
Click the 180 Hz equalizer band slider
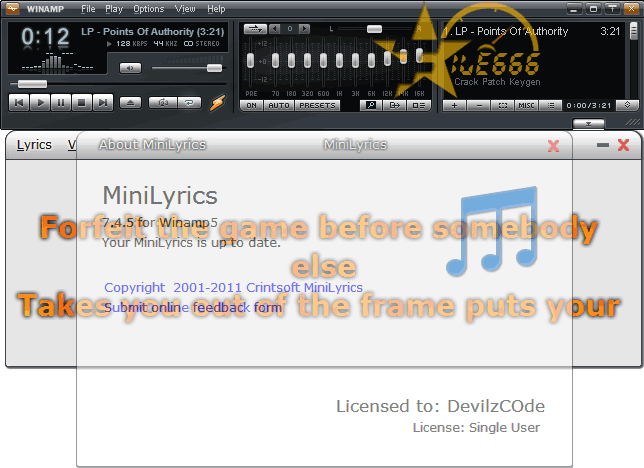pos(291,61)
